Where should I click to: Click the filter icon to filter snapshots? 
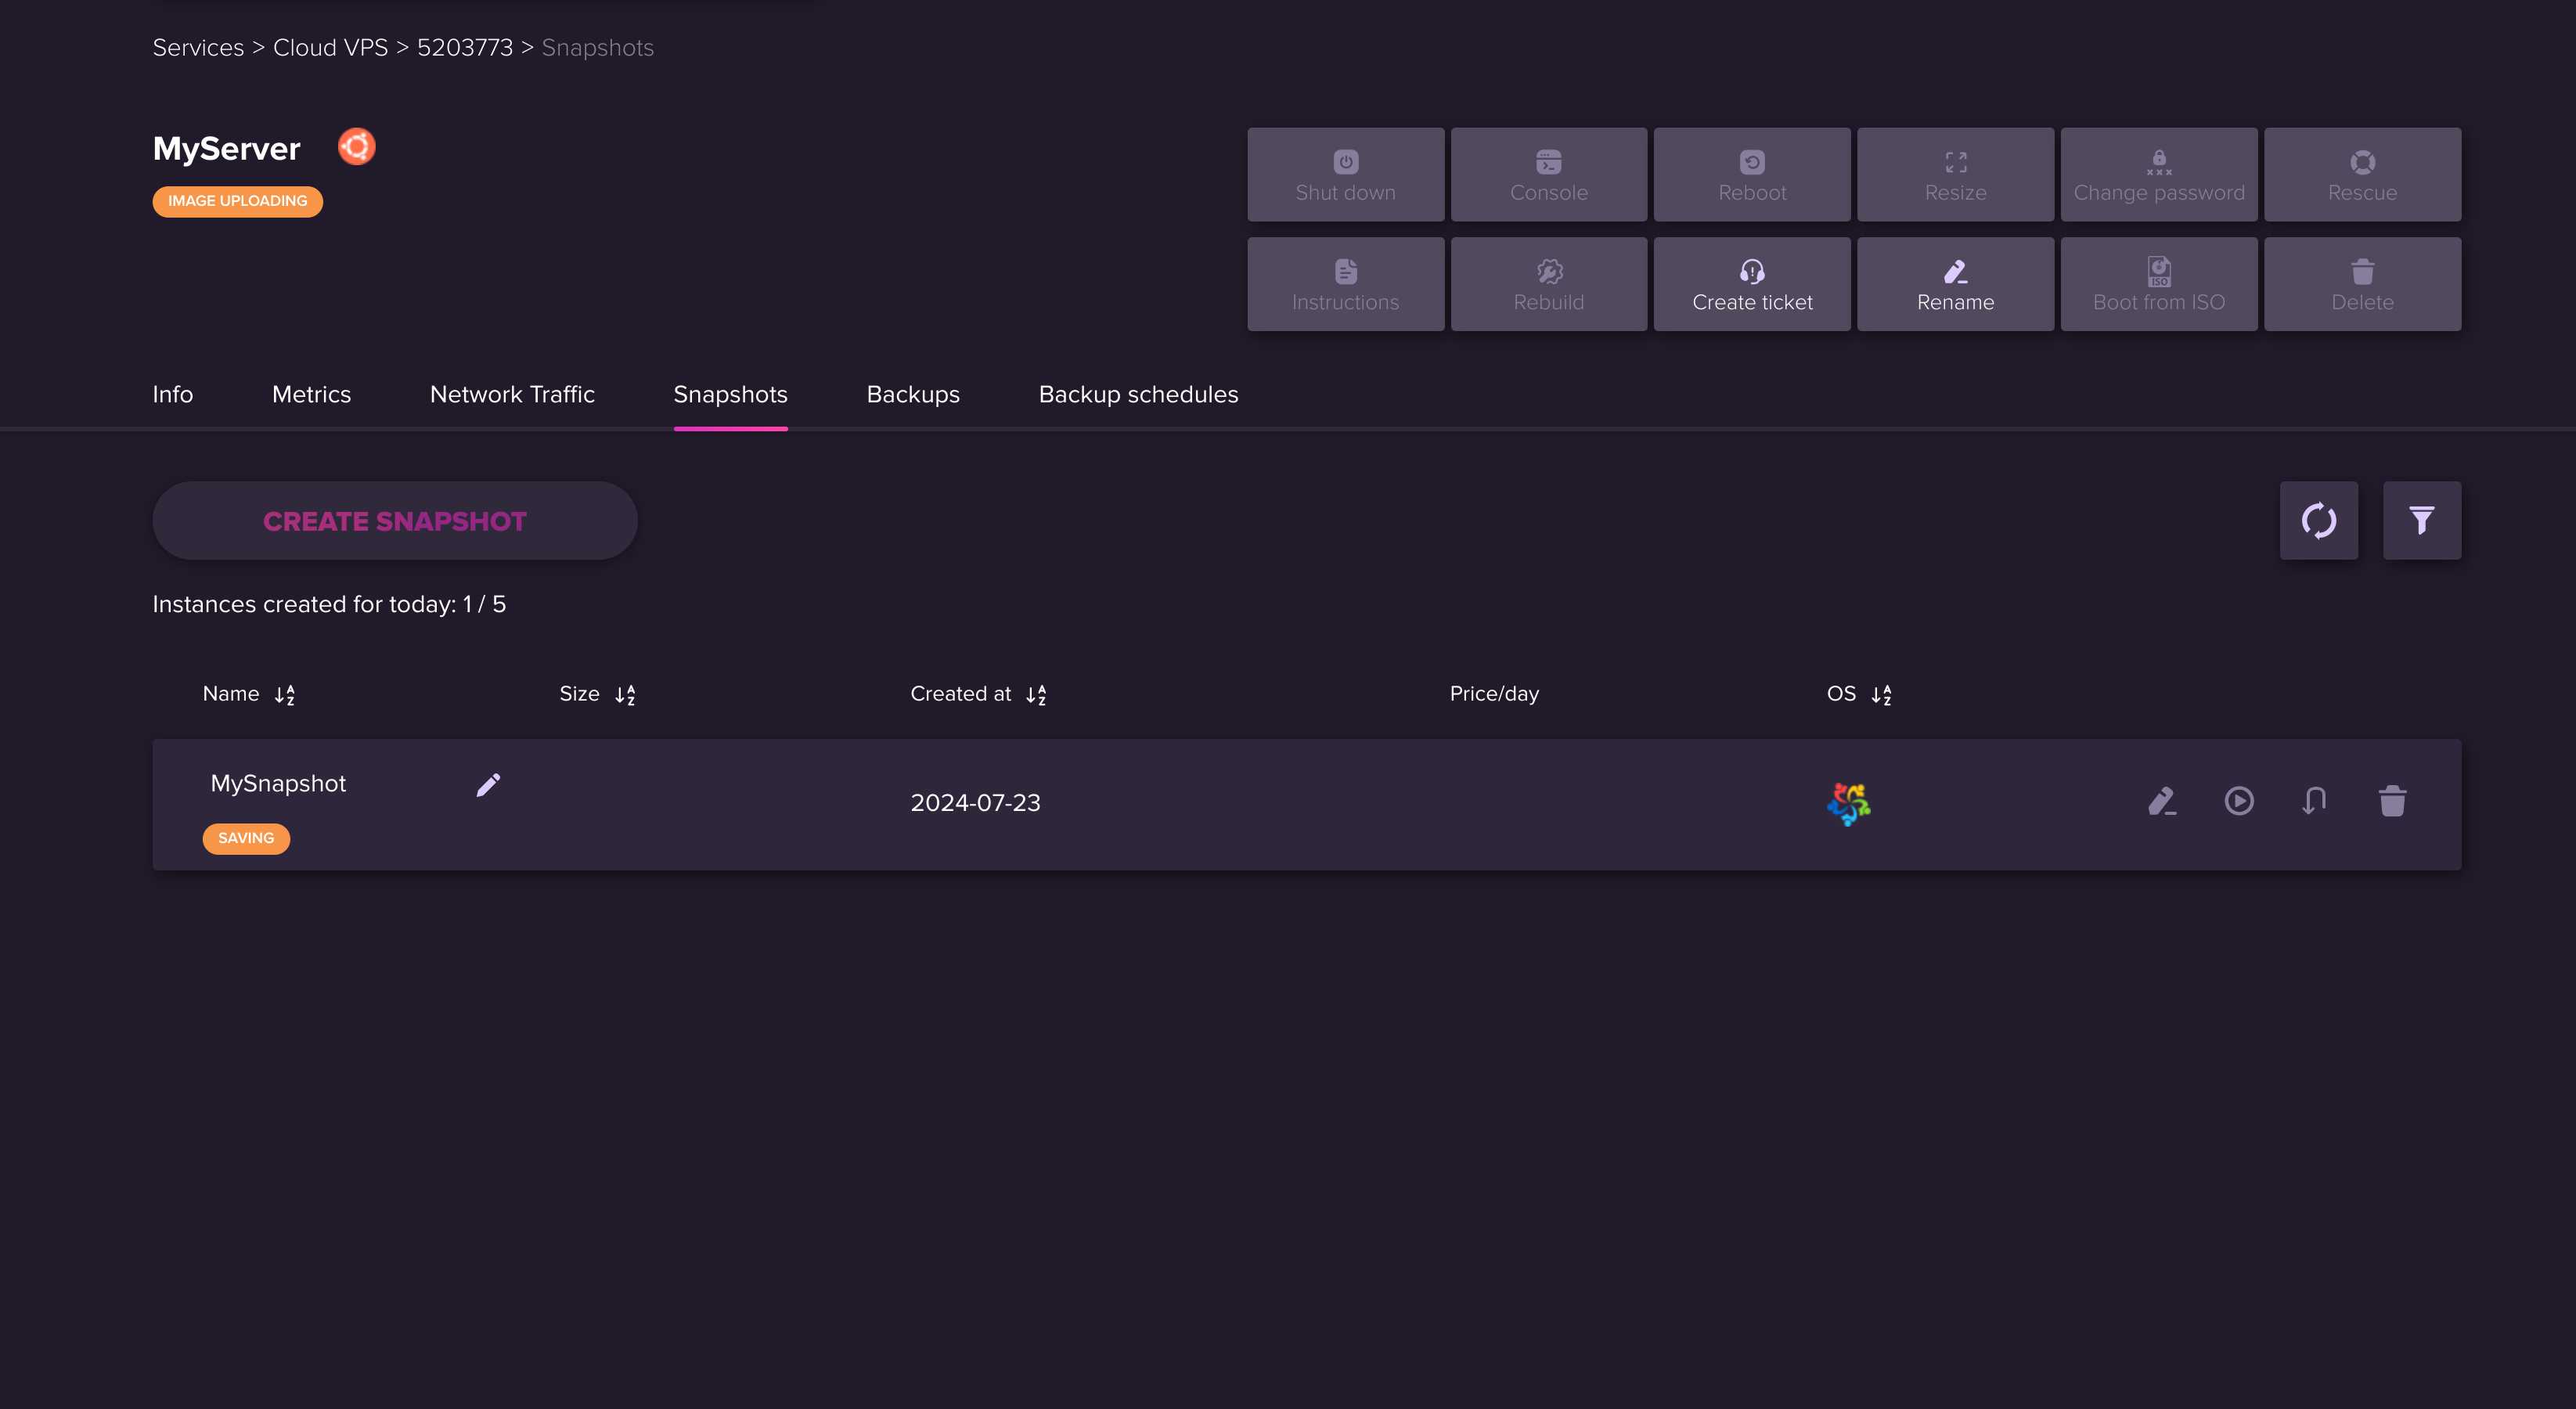pyautogui.click(x=2422, y=519)
